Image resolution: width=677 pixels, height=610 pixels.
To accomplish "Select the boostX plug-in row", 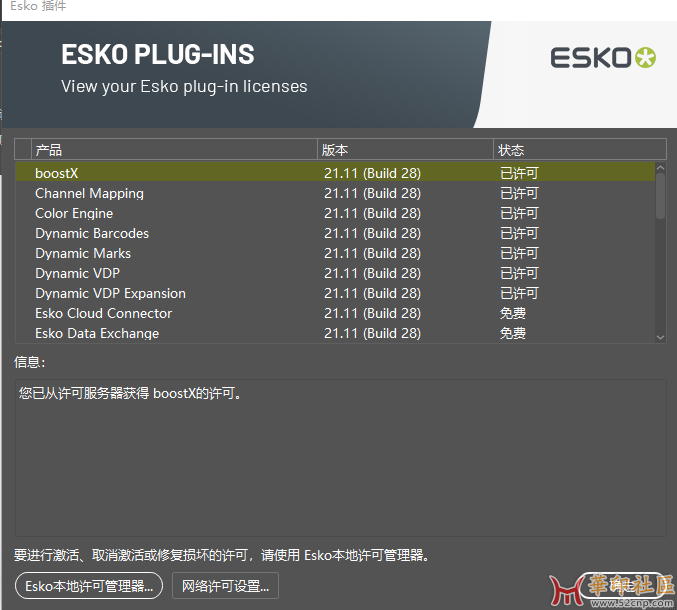I will [335, 173].
